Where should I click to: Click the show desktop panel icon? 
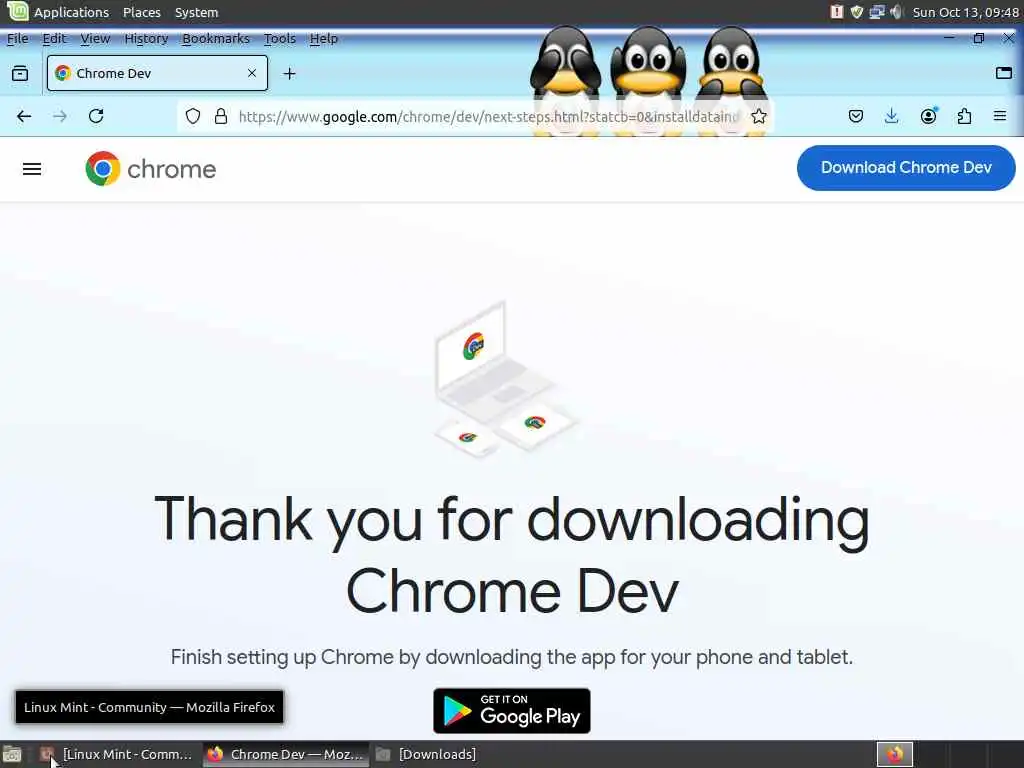tap(12, 754)
